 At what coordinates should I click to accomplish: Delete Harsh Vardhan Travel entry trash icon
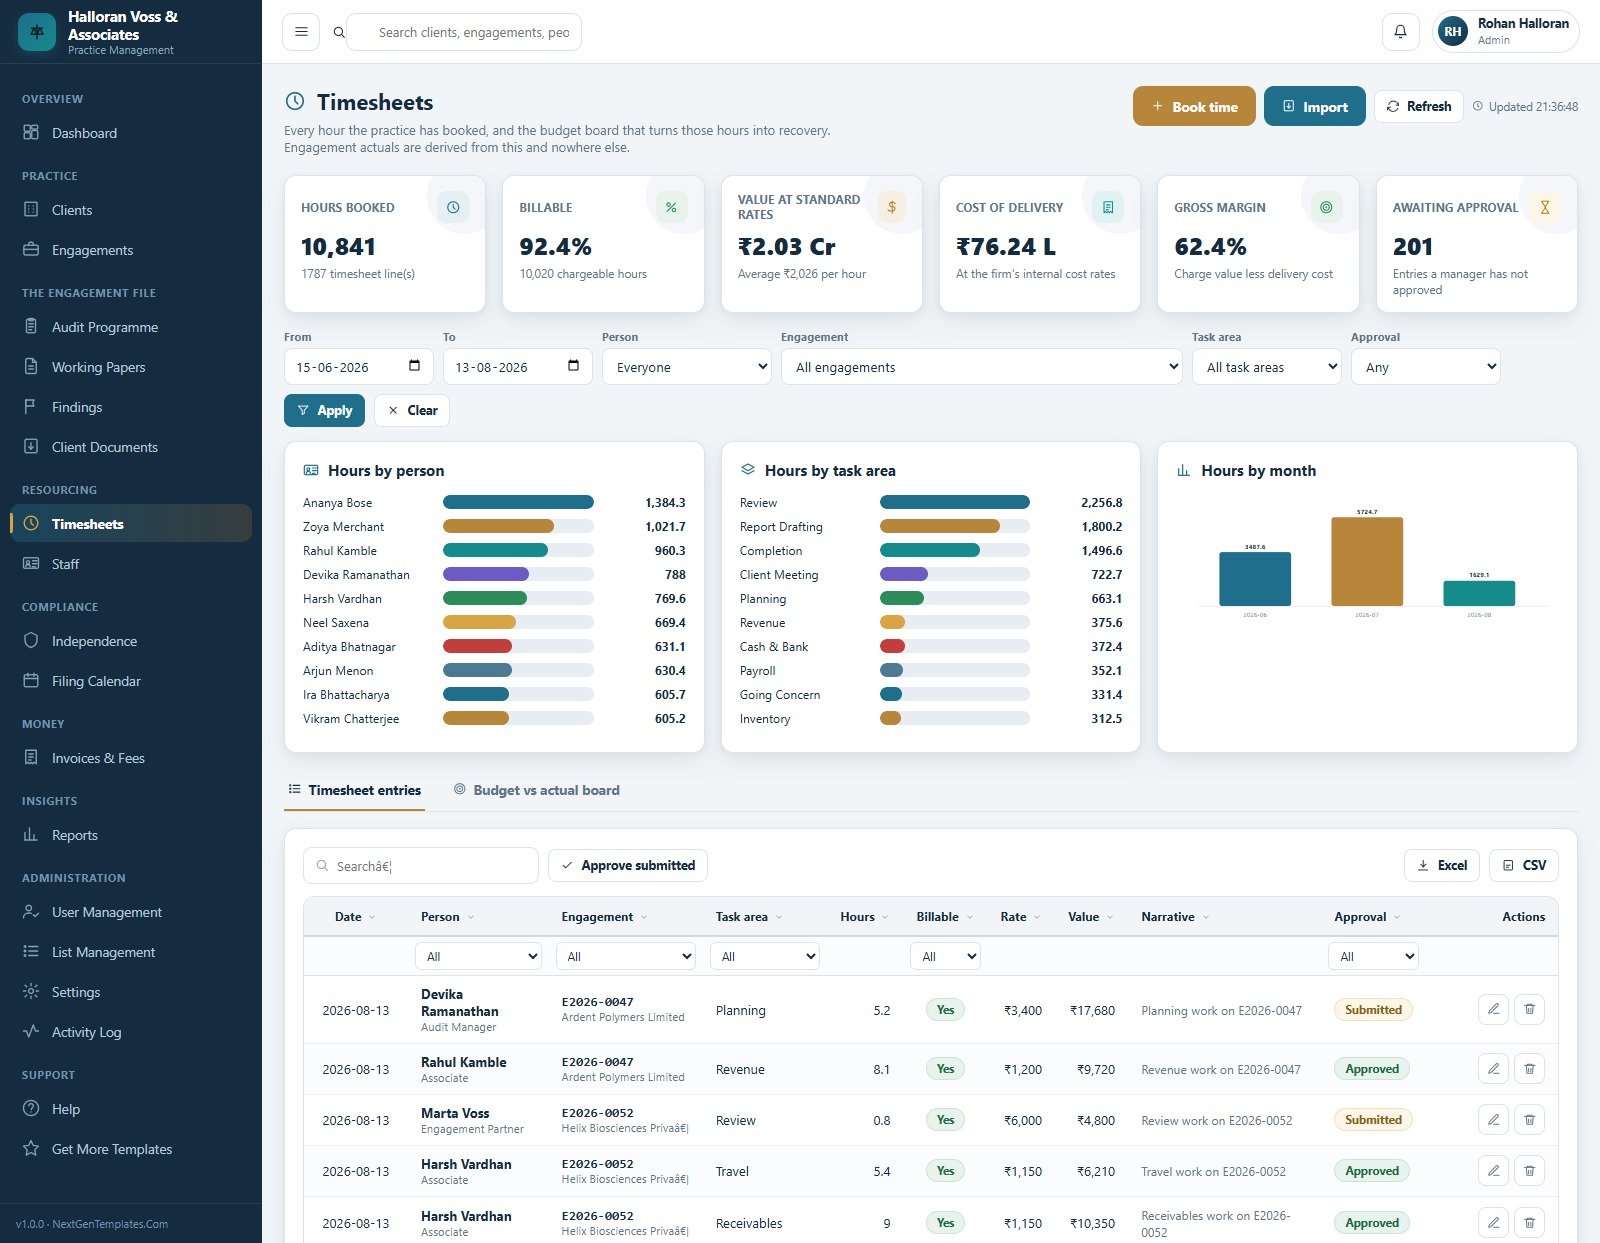pos(1529,1171)
